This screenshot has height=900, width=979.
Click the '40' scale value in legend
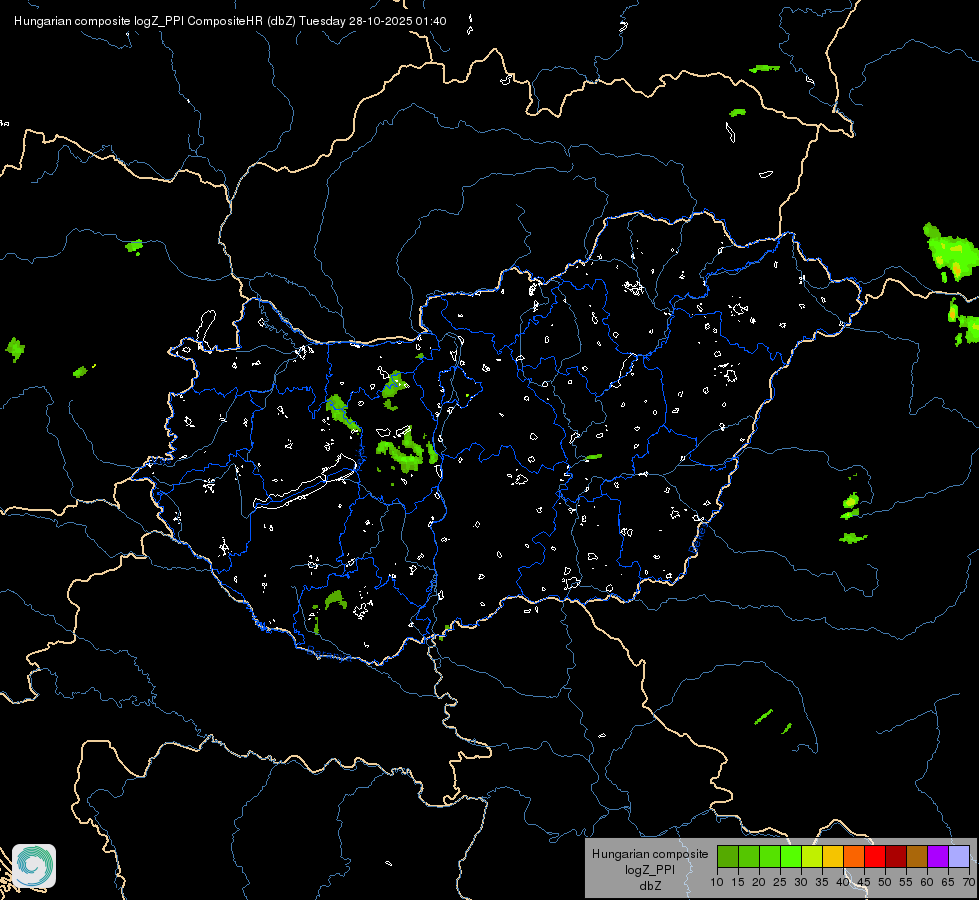(x=843, y=883)
